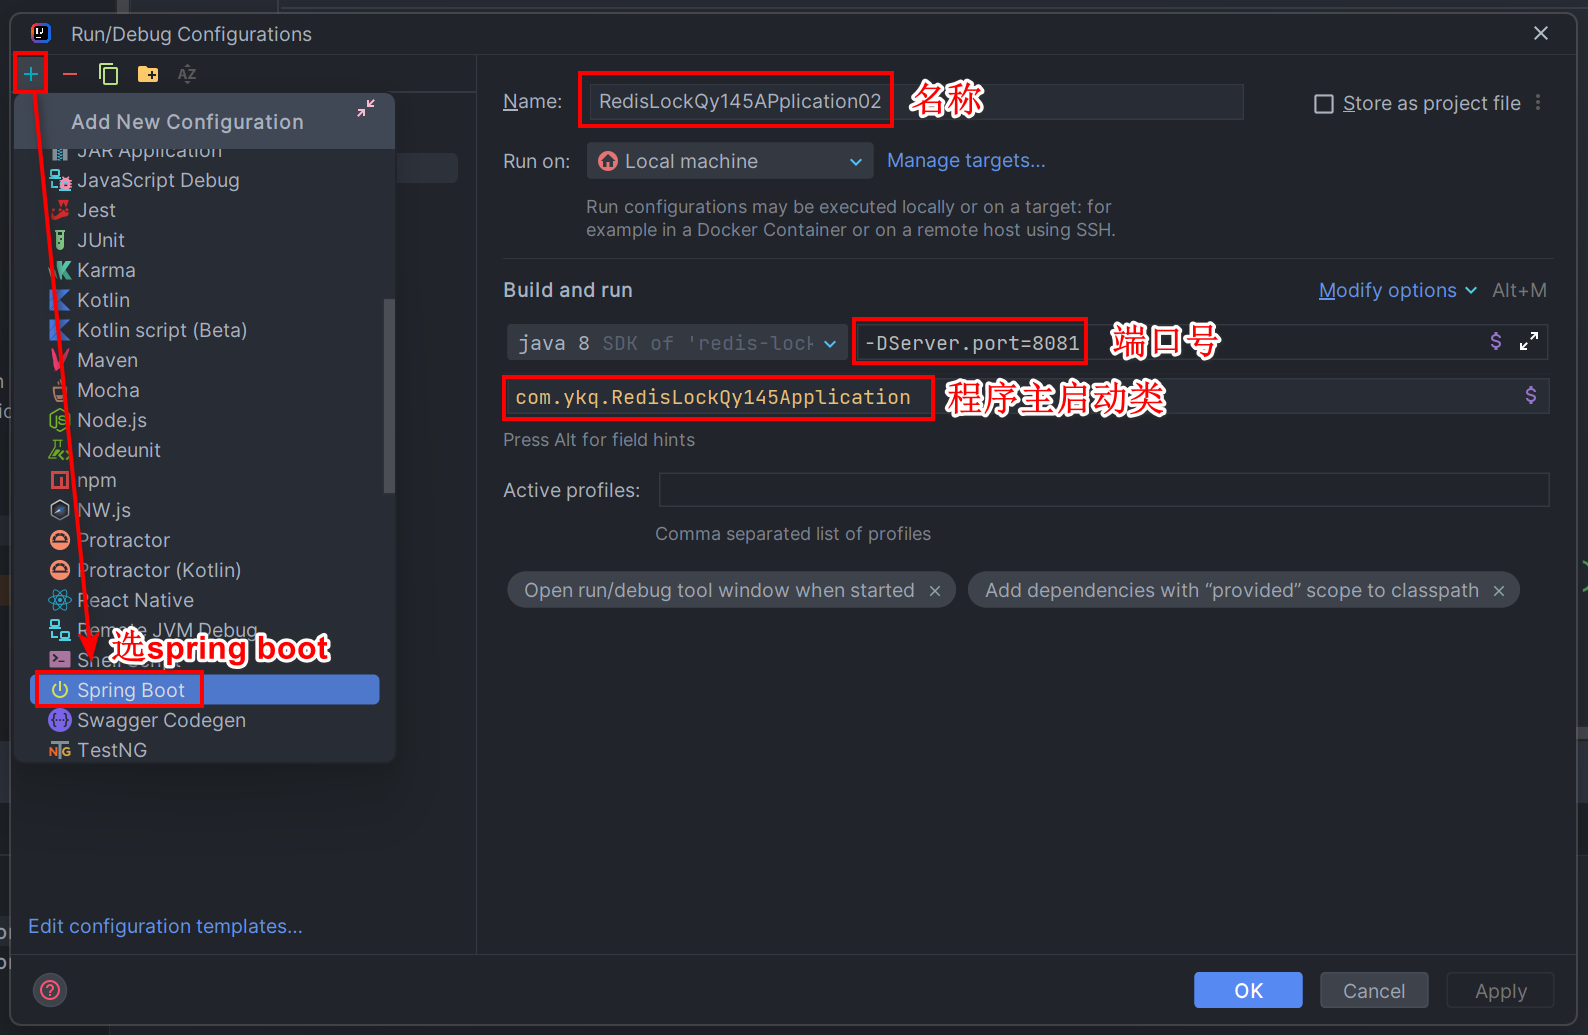
Task: Select Kotlin script (Beta) configuration type
Action: (205, 330)
